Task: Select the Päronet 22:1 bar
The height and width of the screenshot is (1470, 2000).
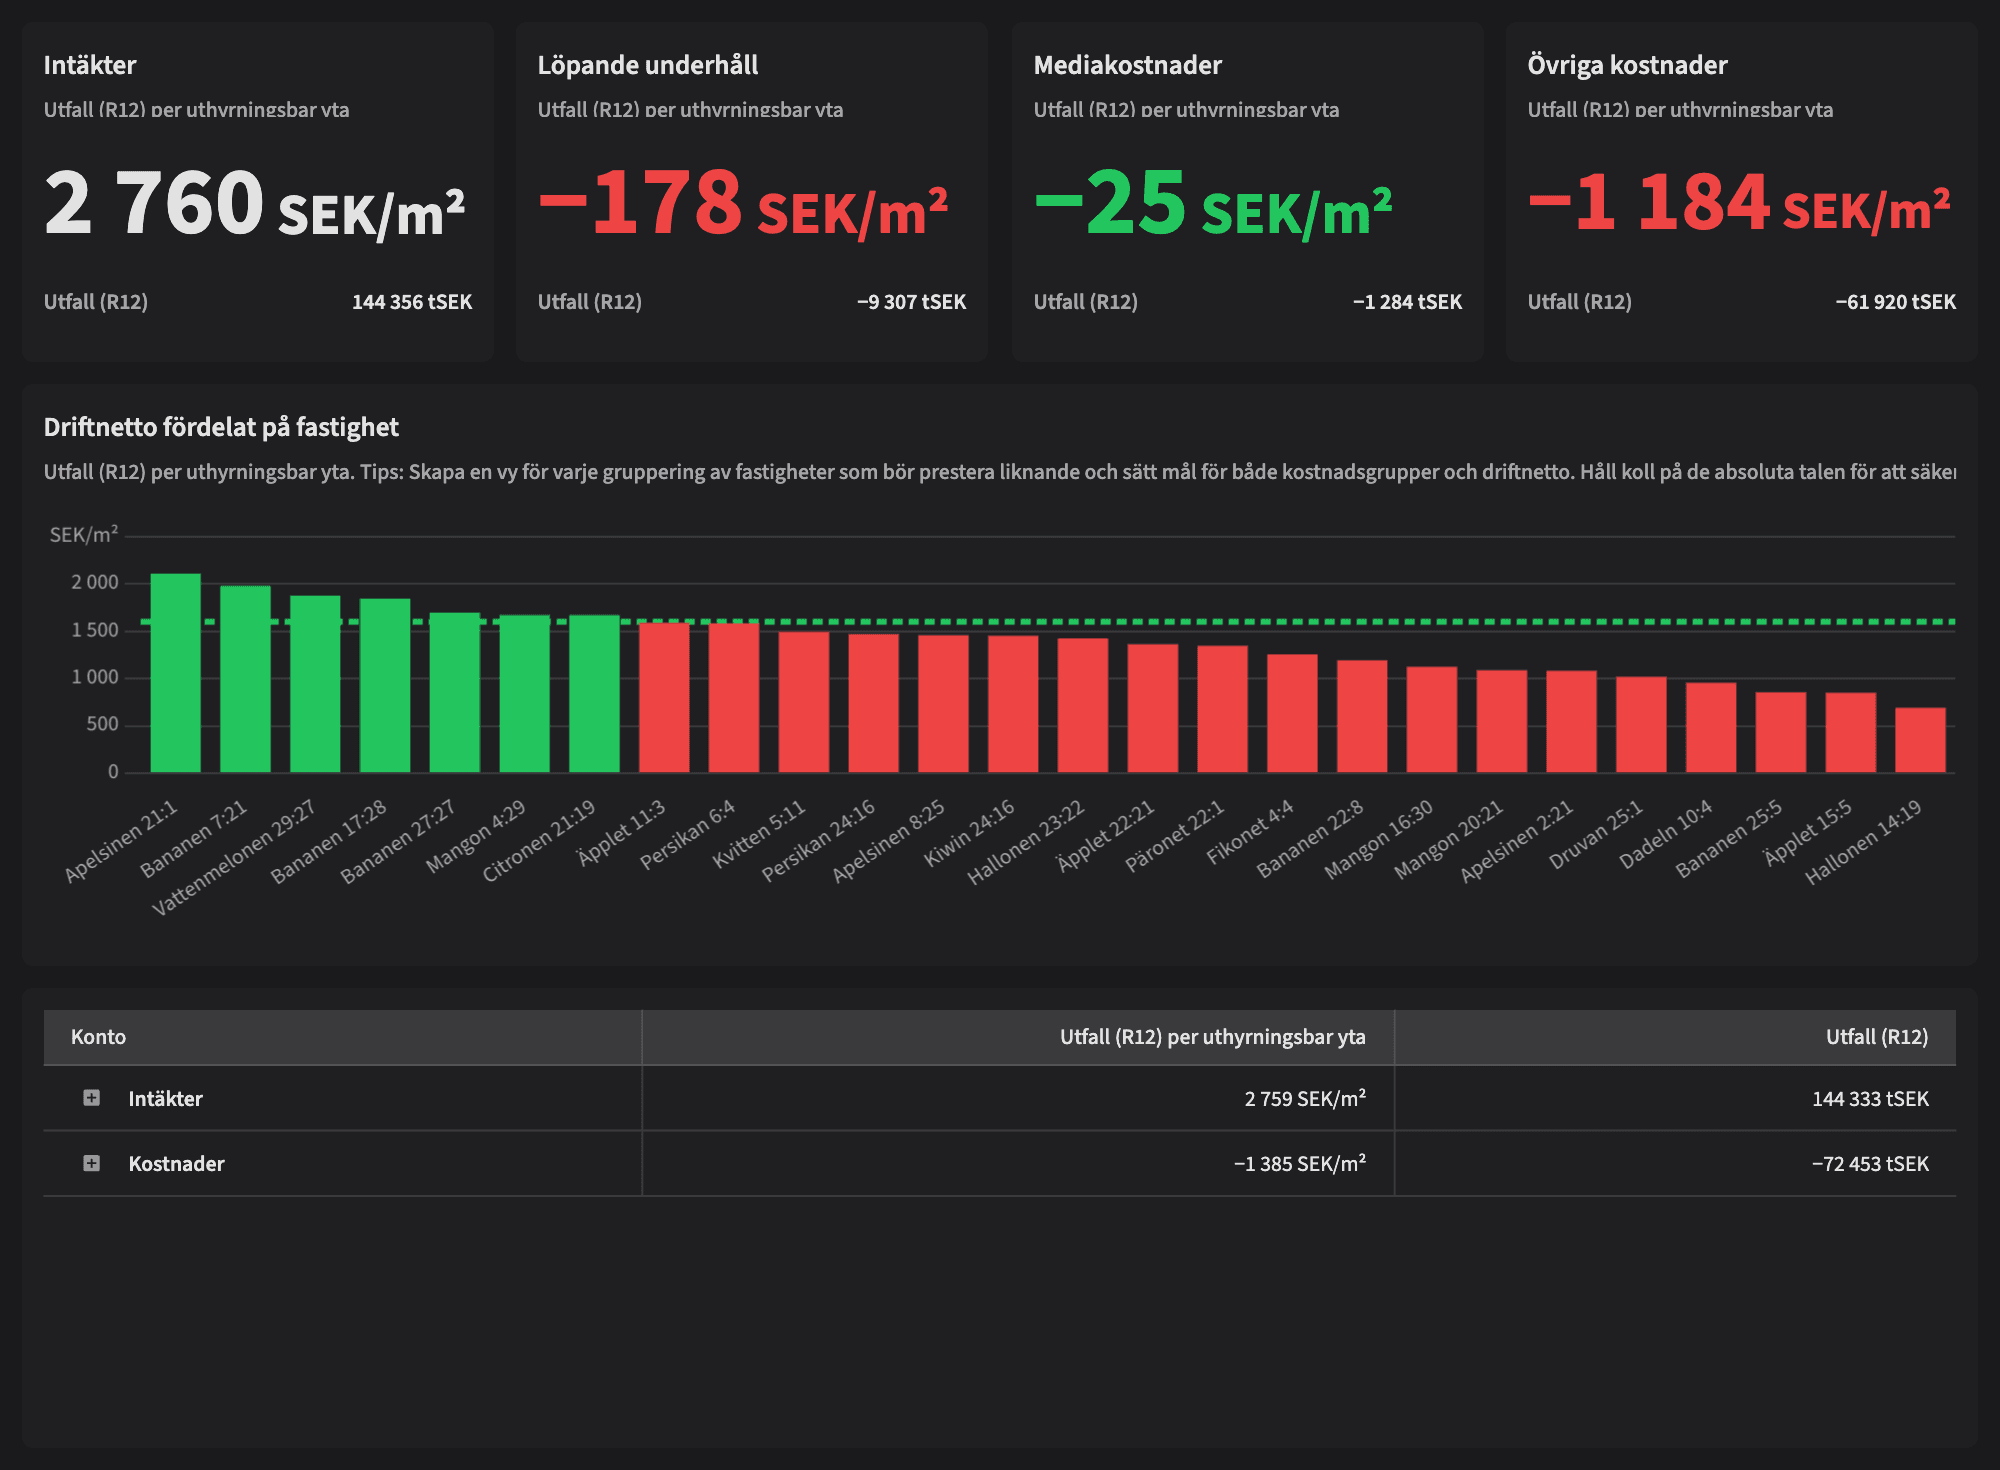Action: pyautogui.click(x=1222, y=710)
